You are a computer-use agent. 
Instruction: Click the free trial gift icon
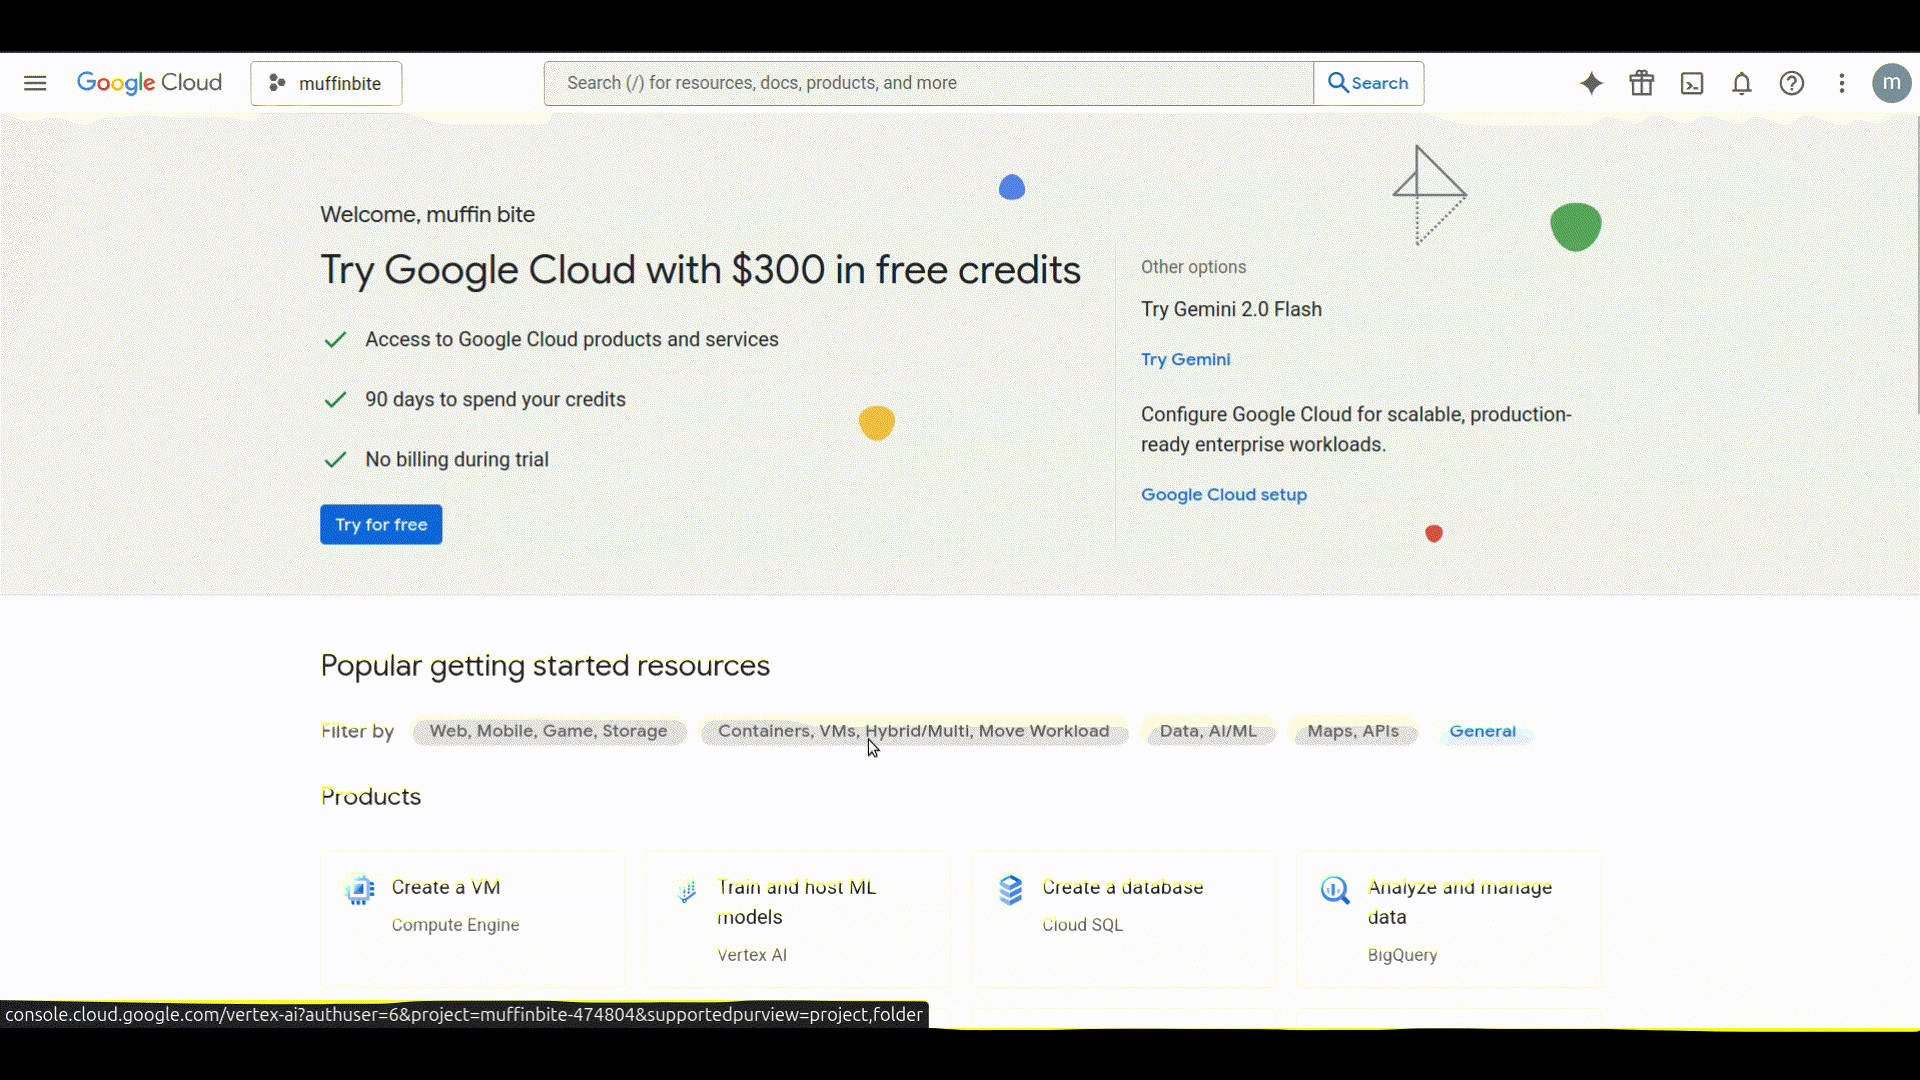coord(1641,83)
